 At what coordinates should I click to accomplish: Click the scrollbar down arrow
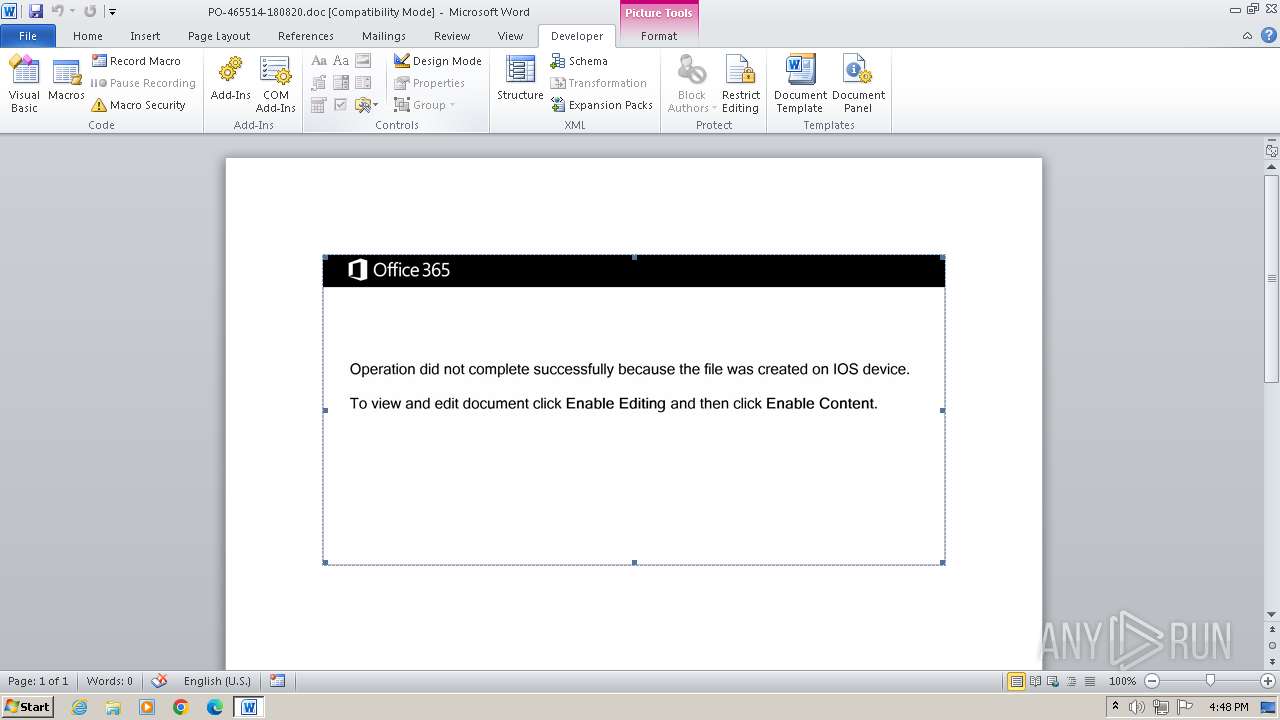pyautogui.click(x=1272, y=615)
